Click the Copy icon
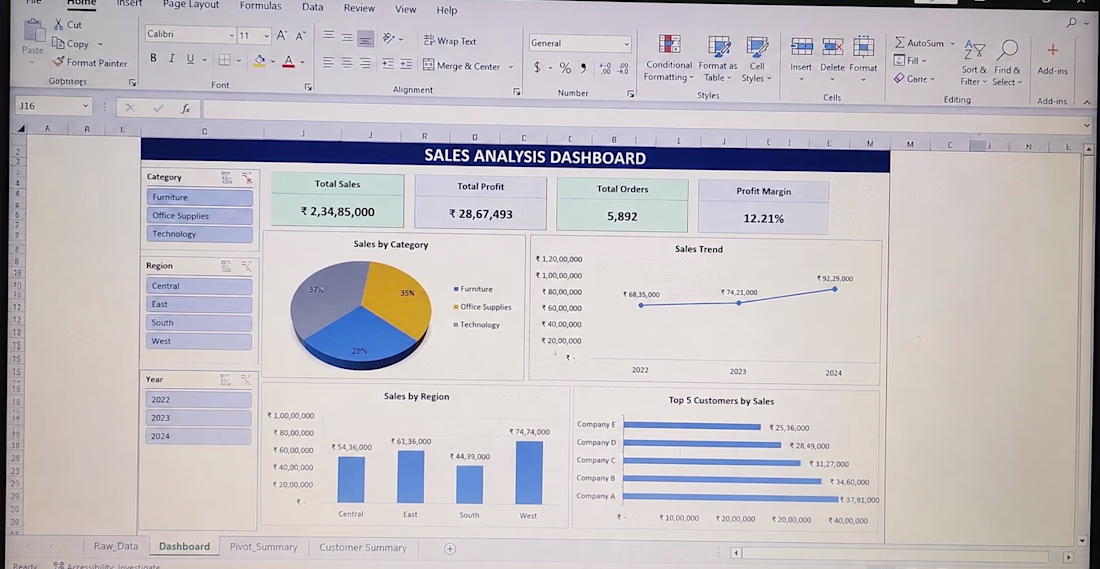This screenshot has height=569, width=1100. pyautogui.click(x=58, y=43)
